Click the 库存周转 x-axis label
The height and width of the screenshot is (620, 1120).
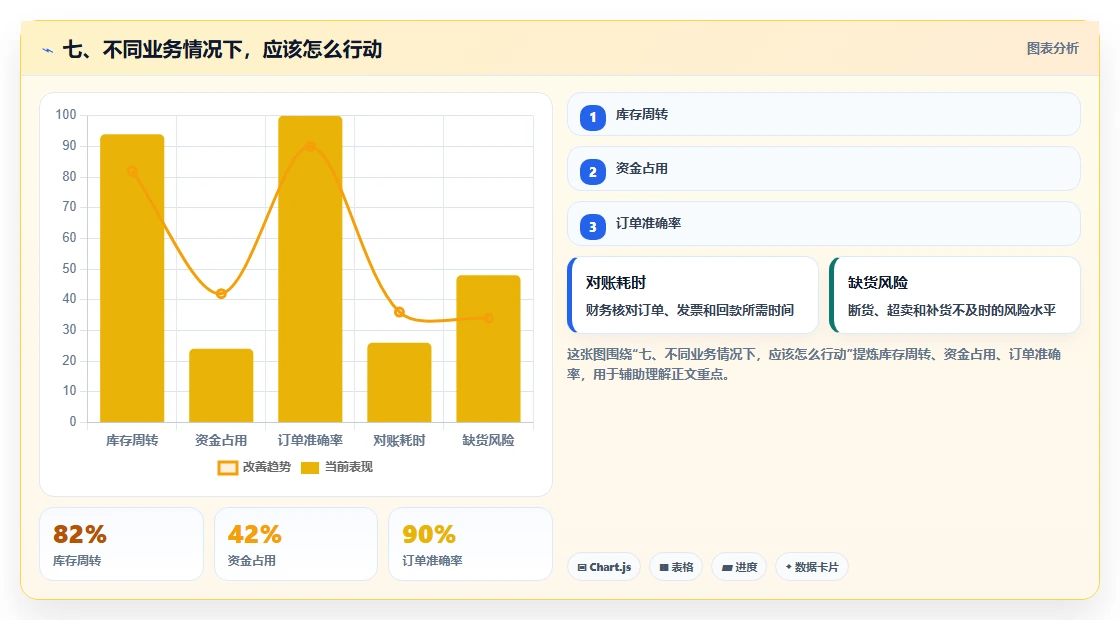[132, 441]
